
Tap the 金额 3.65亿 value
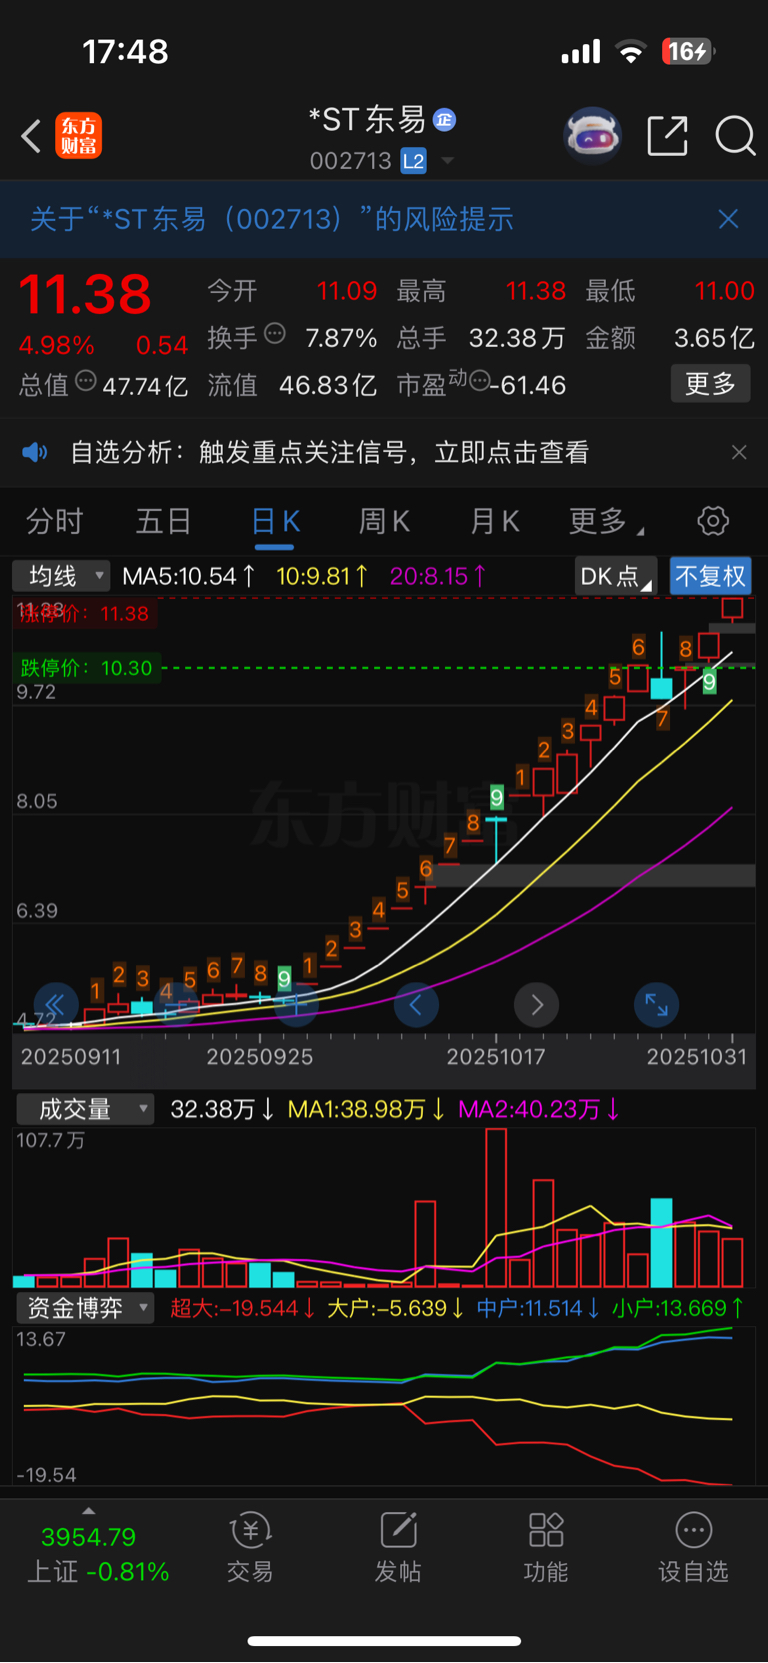(x=714, y=338)
